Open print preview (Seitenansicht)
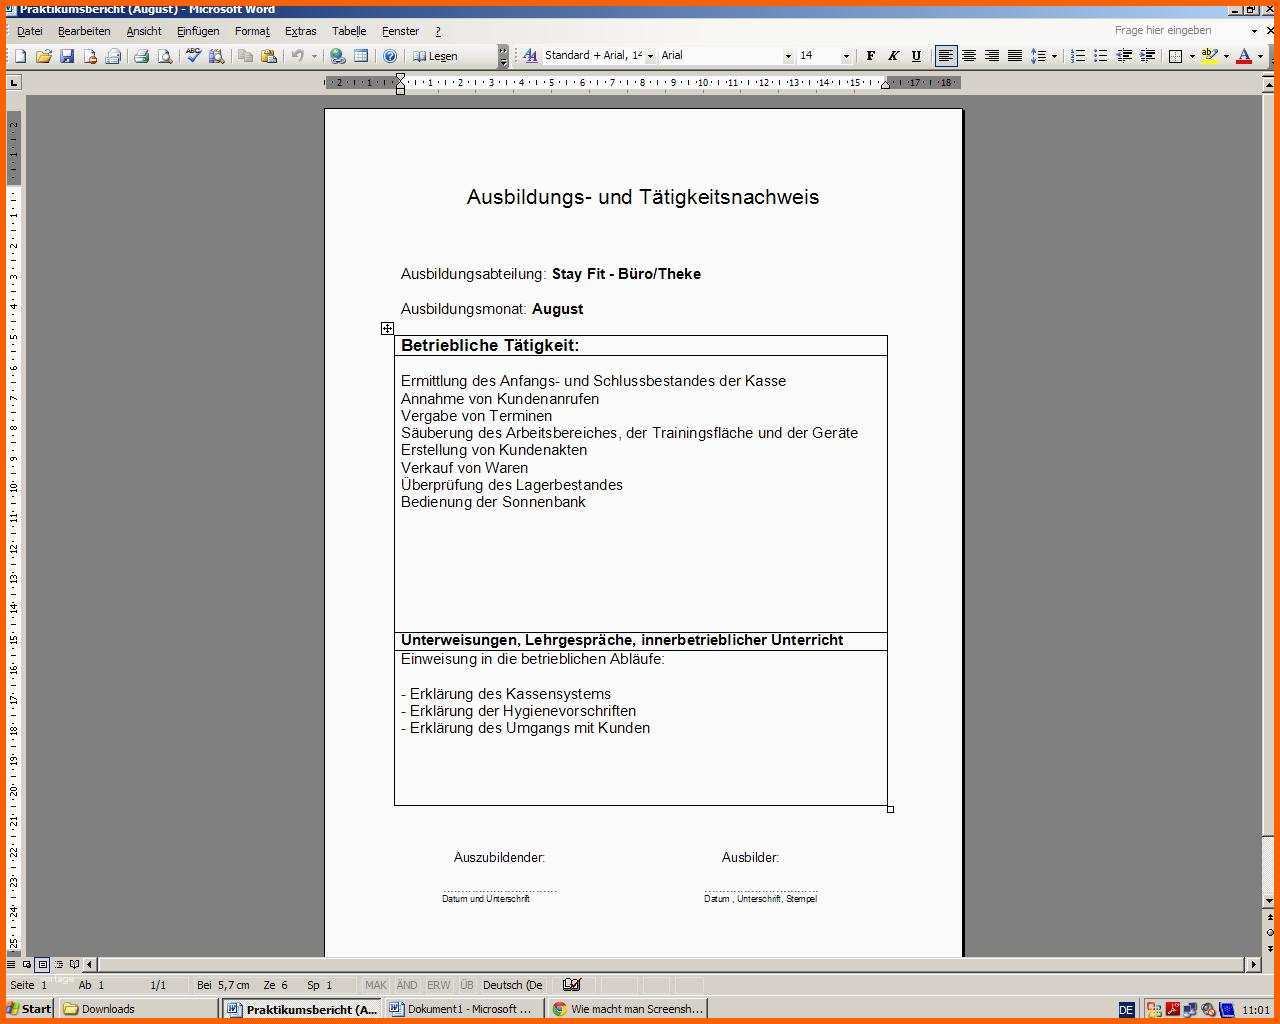The height and width of the screenshot is (1024, 1280). tap(164, 56)
